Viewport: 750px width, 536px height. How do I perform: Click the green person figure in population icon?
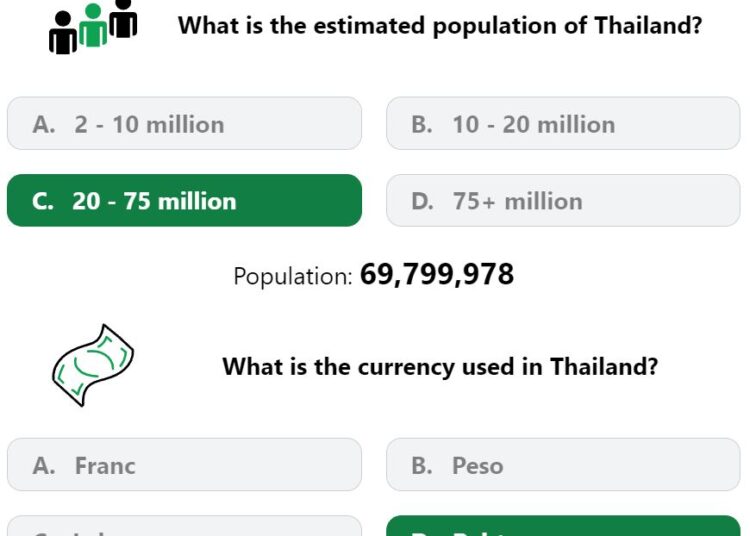coord(93,25)
